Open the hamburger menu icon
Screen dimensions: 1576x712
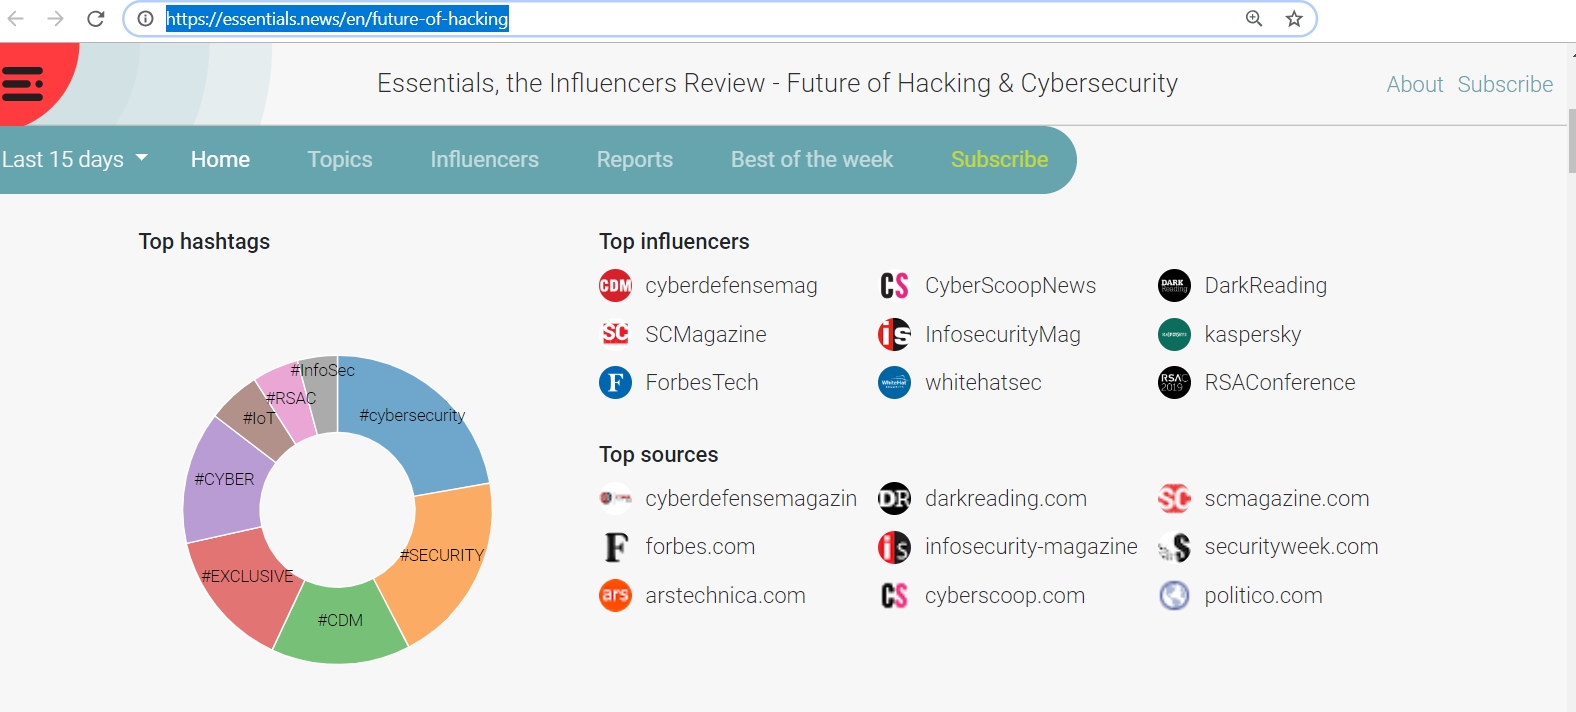pyautogui.click(x=22, y=84)
